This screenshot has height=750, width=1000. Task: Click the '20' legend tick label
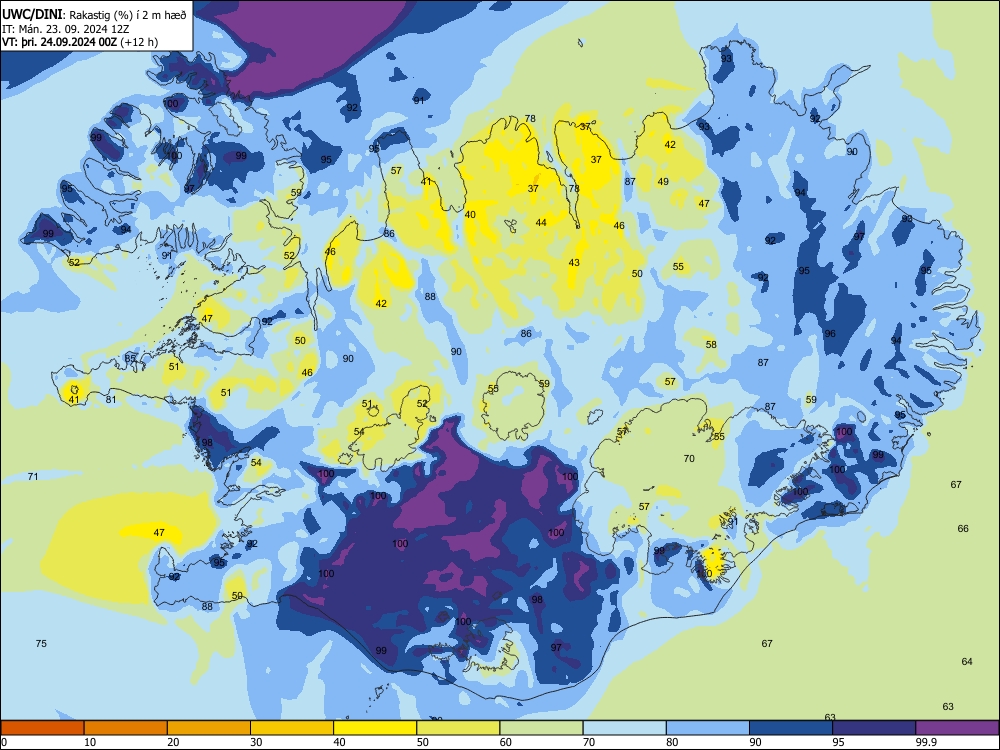pyautogui.click(x=173, y=742)
